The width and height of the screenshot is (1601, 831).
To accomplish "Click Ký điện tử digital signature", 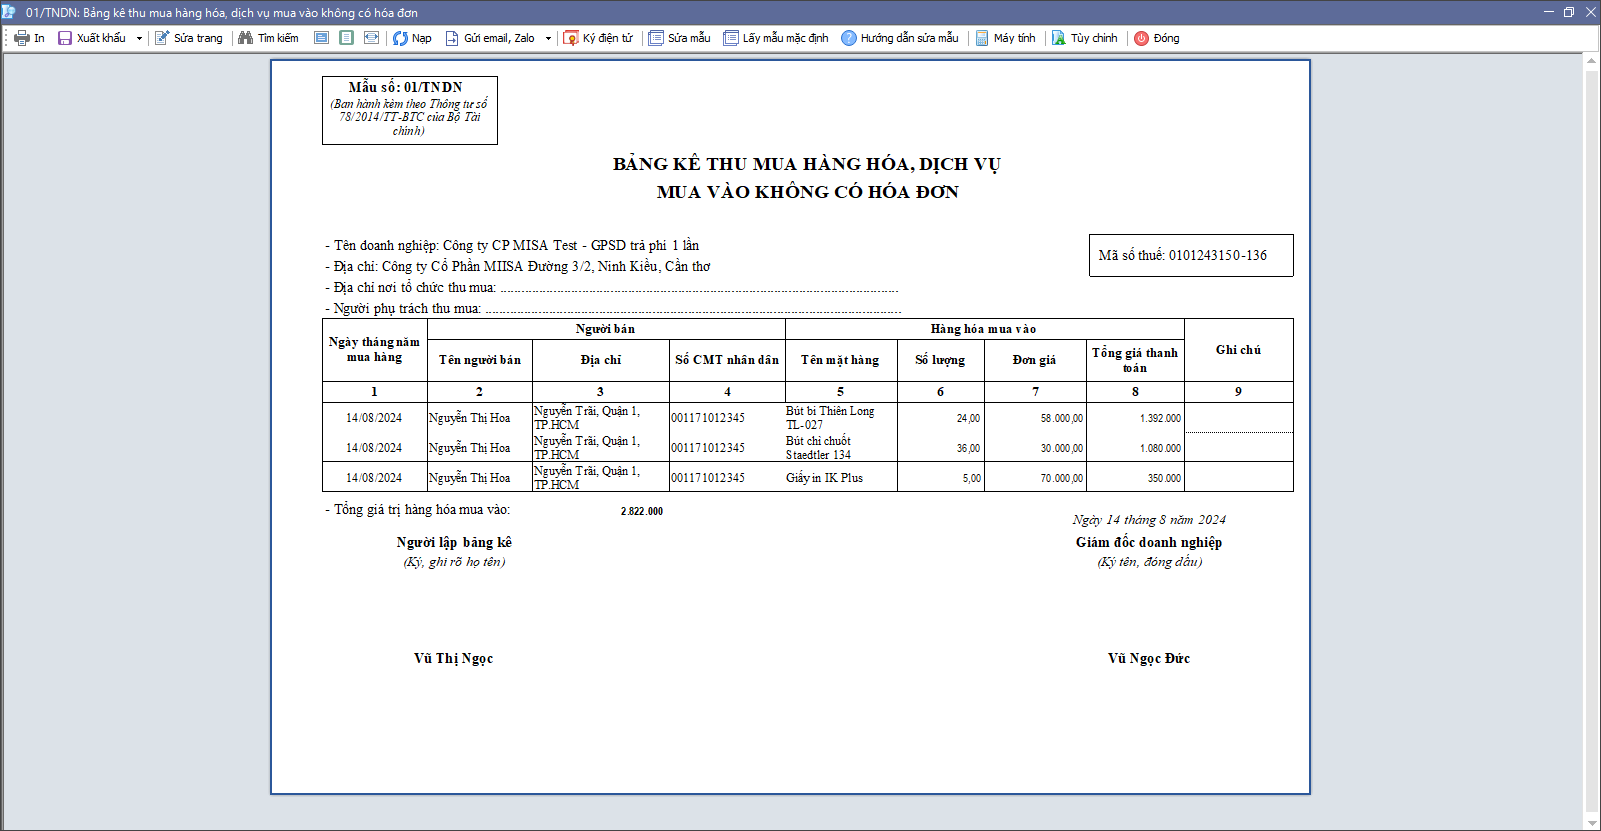I will click(x=598, y=38).
